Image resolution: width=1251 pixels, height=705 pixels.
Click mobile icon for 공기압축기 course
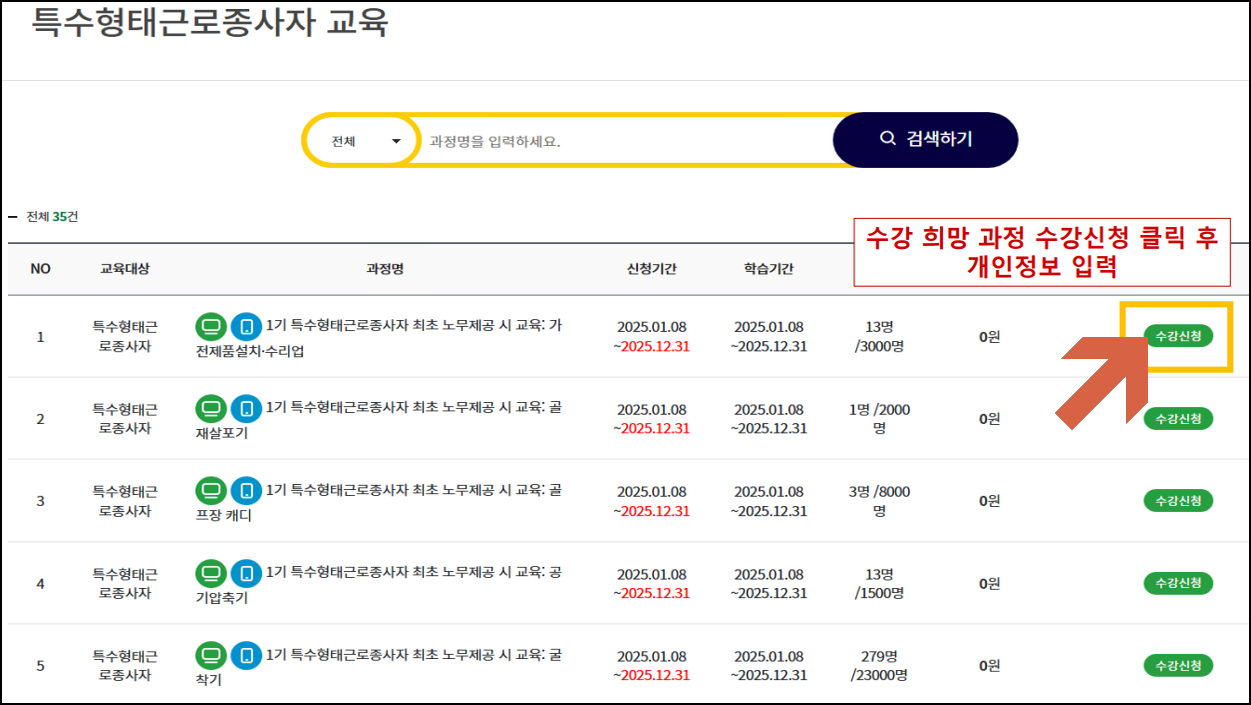[246, 574]
